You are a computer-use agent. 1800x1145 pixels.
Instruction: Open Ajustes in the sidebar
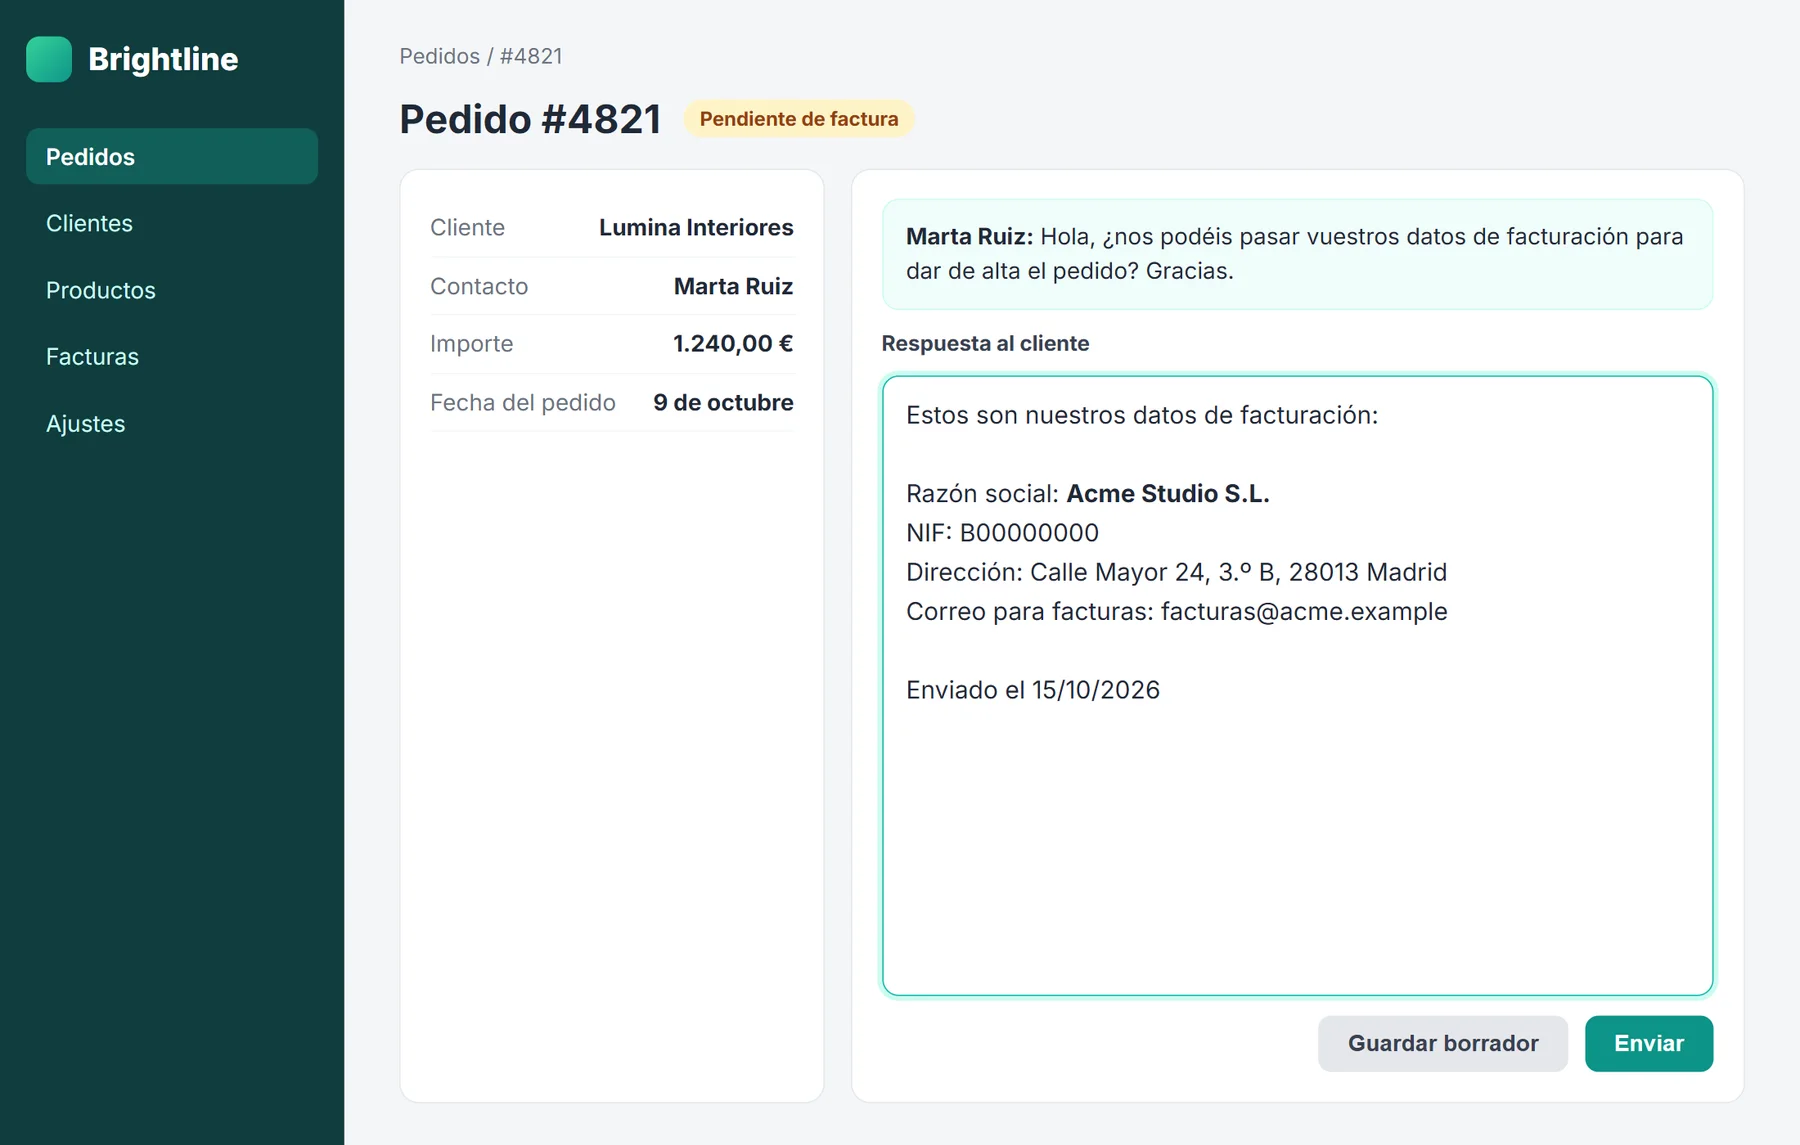(x=172, y=423)
